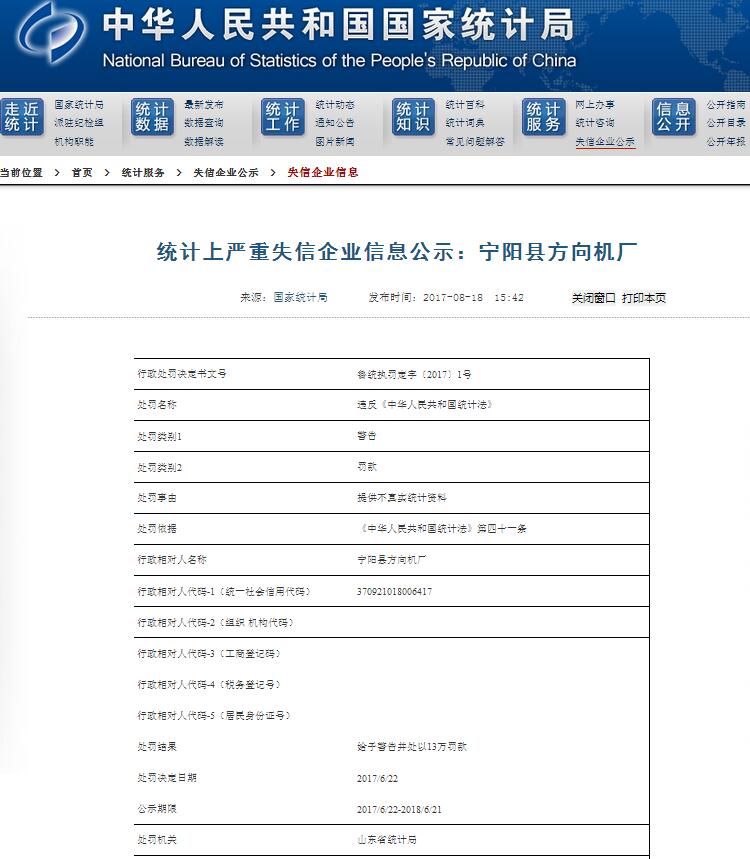Viewport: 750px width, 859px height.
Task: Go to 失信企业公示 in the breadcrumb
Action: (x=226, y=173)
